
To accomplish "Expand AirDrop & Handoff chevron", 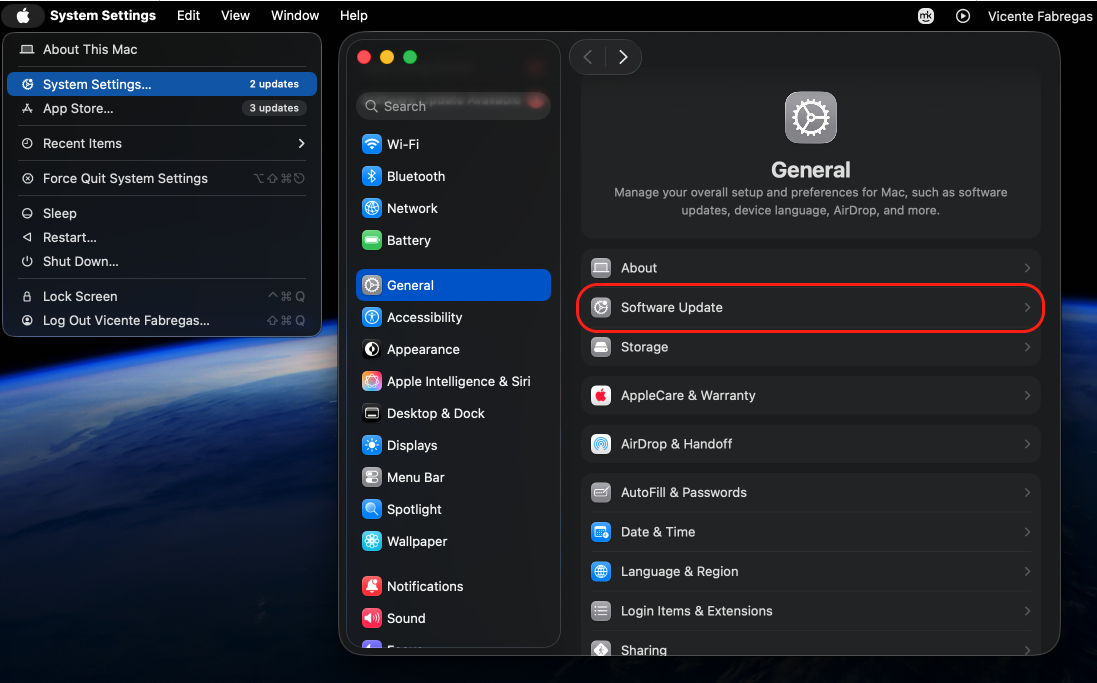I will pyautogui.click(x=1027, y=444).
